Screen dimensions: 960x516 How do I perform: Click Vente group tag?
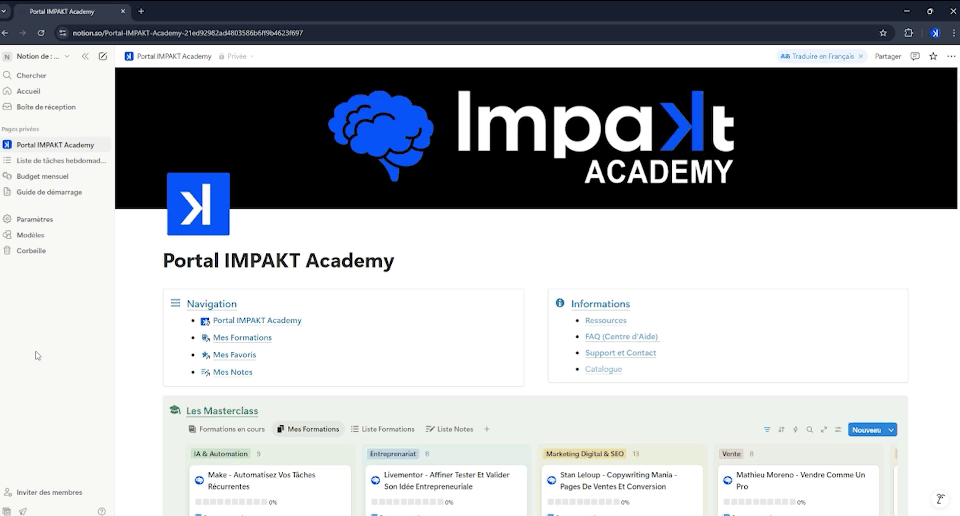tap(731, 454)
